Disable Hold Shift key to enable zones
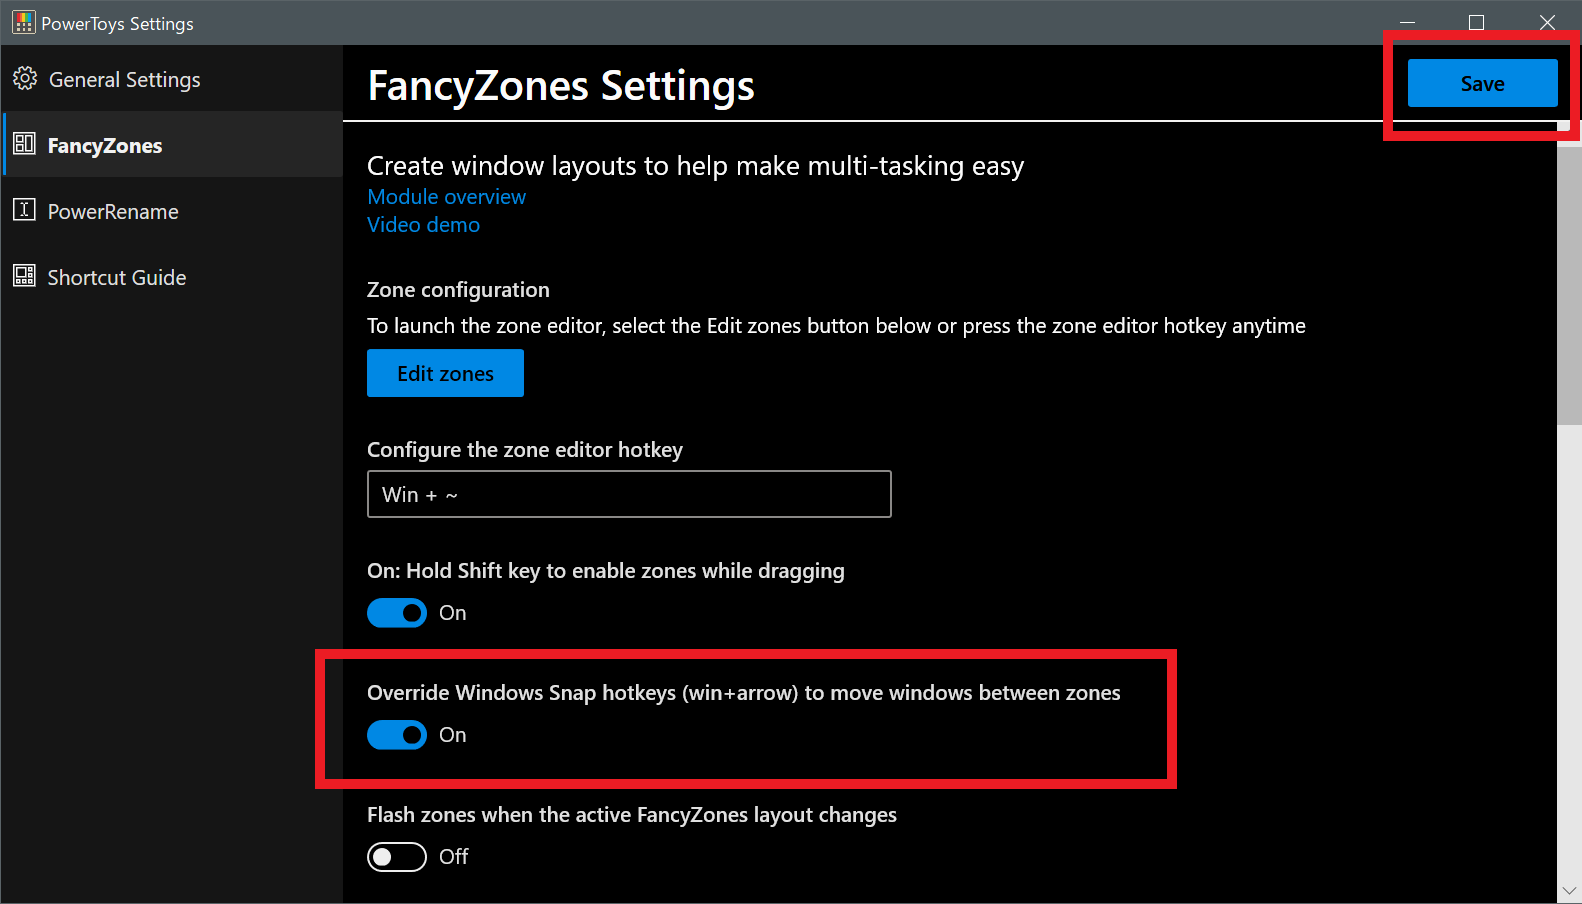Viewport: 1582px width, 904px height. (x=397, y=612)
